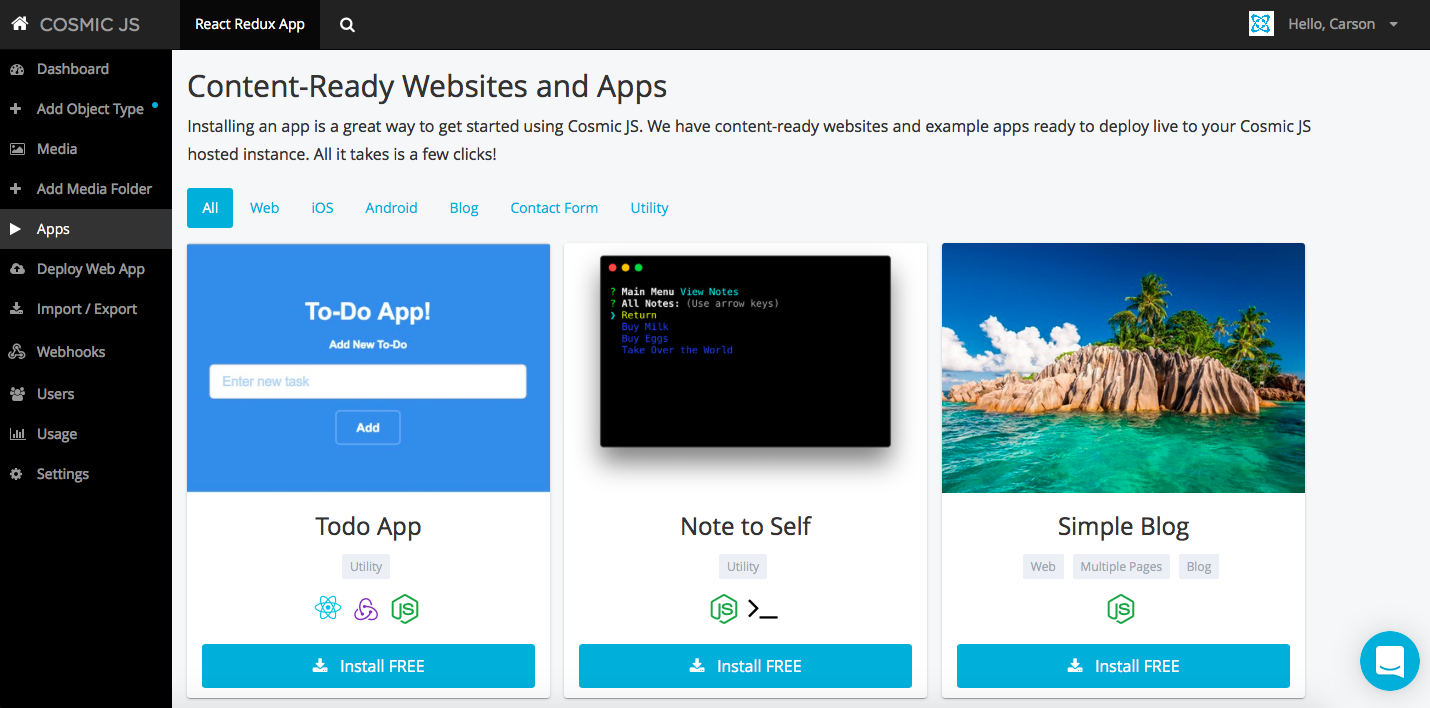This screenshot has width=1430, height=708.
Task: Click the download icon beside Import / Export
Action: pos(16,309)
